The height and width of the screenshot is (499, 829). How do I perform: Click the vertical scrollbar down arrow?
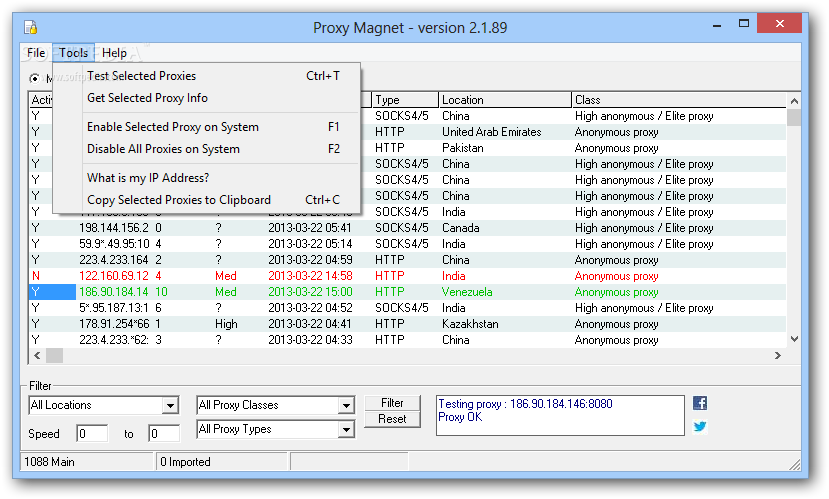coord(794,339)
